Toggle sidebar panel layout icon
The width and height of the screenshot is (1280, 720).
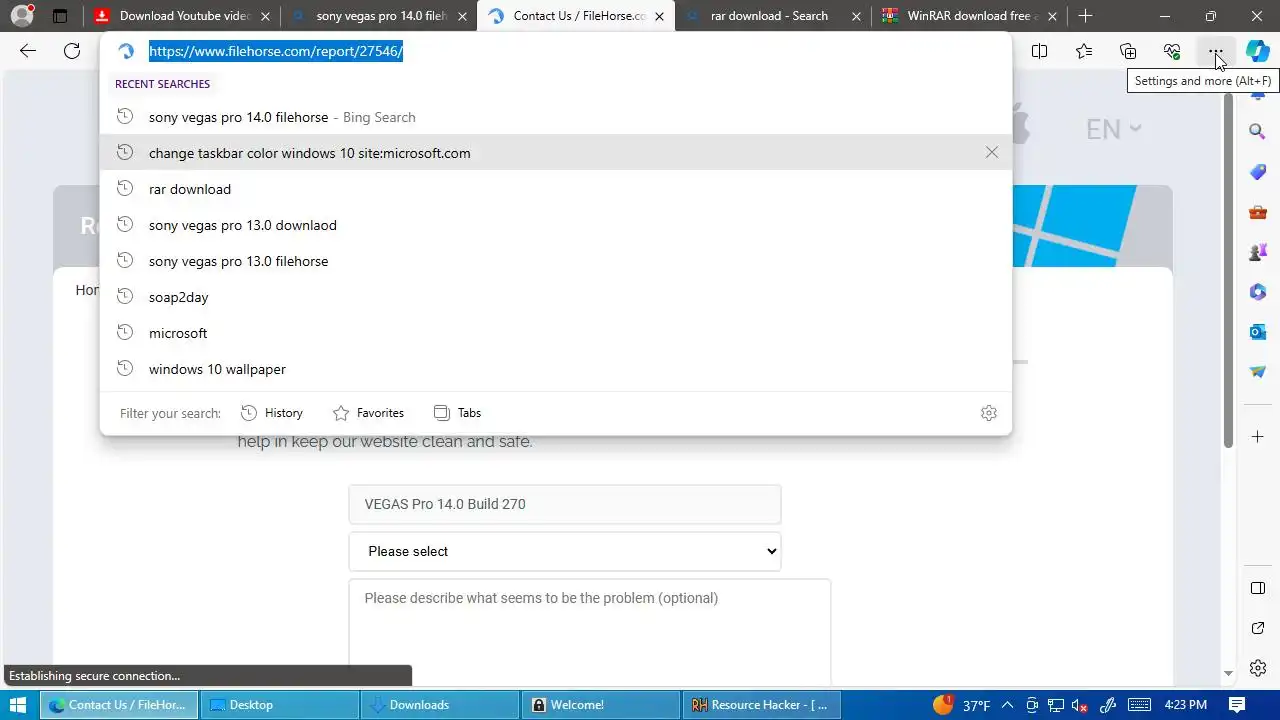(1258, 588)
